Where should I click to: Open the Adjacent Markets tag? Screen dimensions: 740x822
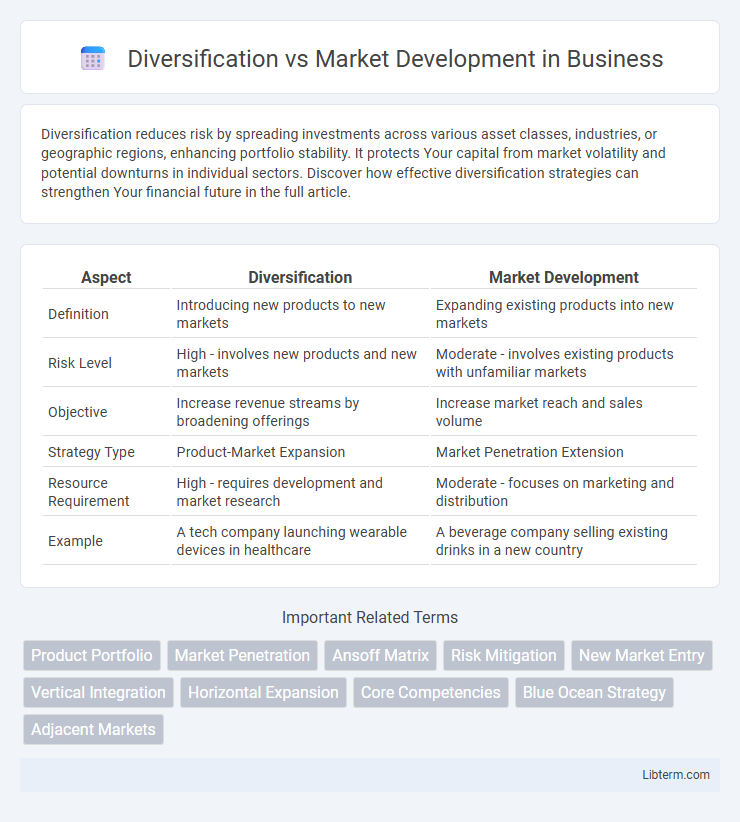coord(93,729)
